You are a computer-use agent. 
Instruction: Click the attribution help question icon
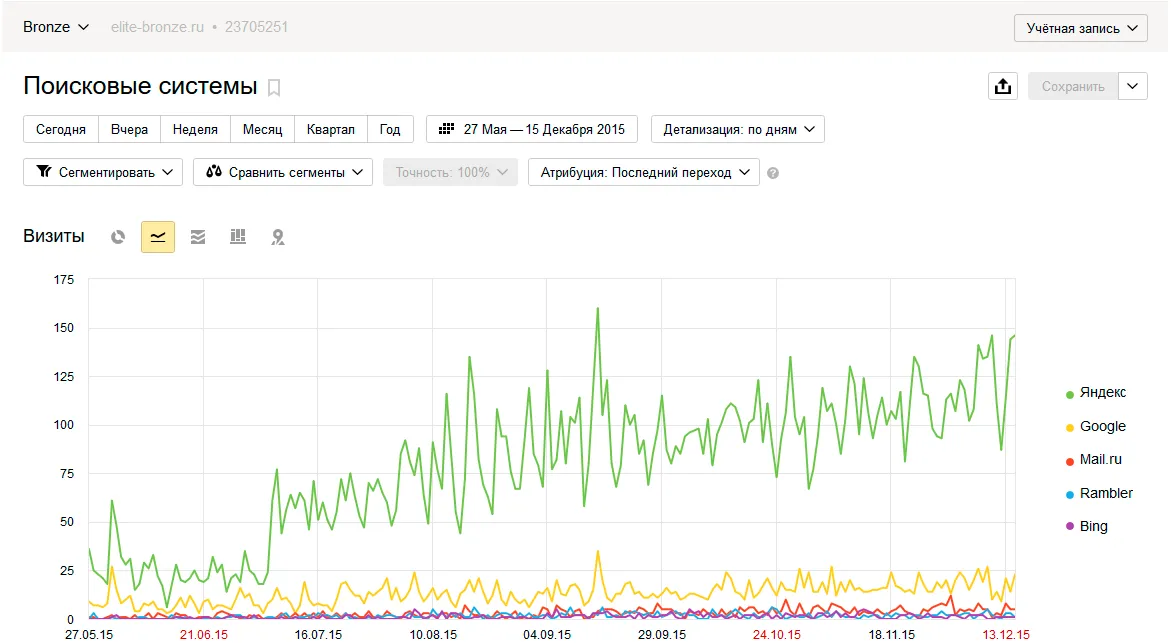773,173
